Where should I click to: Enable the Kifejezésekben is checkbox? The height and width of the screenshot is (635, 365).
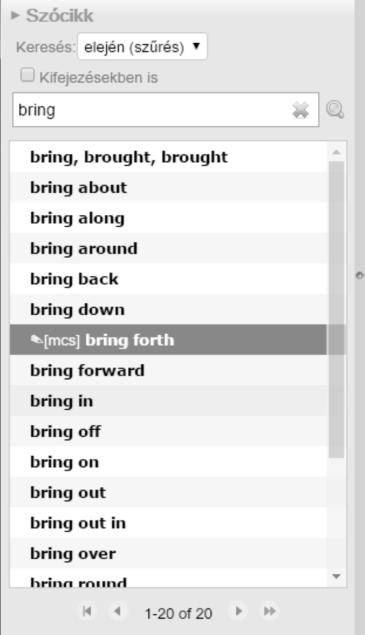coord(27,75)
